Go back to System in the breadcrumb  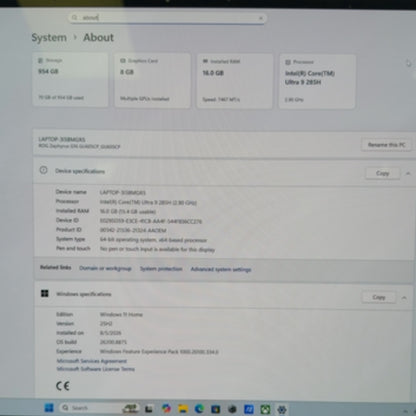[x=49, y=37]
